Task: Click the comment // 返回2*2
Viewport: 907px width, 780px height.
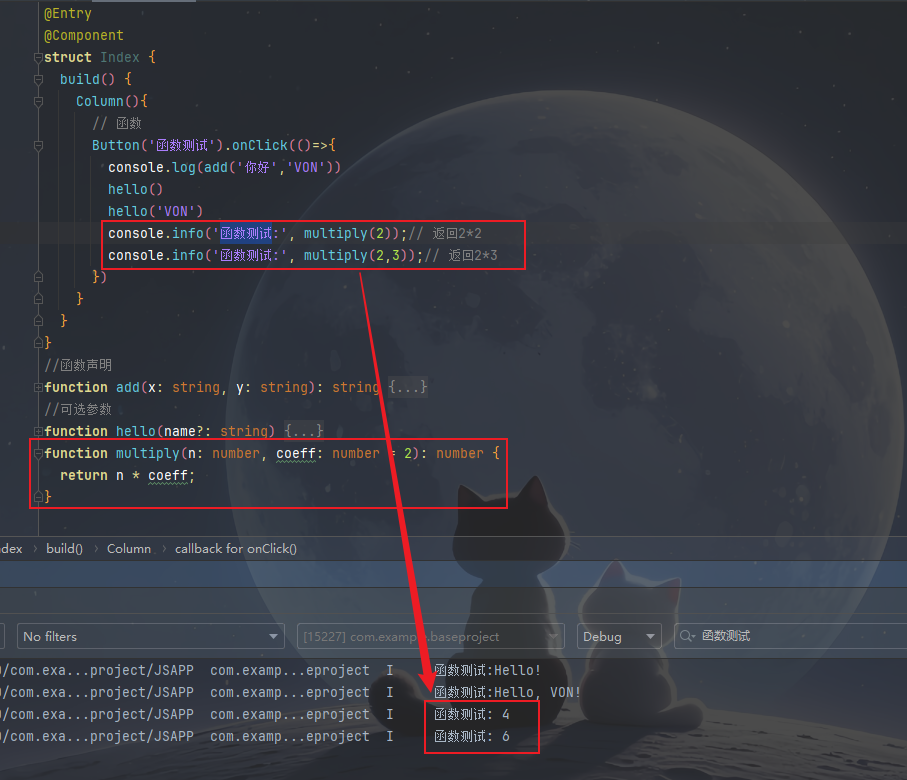Action: 445,233
